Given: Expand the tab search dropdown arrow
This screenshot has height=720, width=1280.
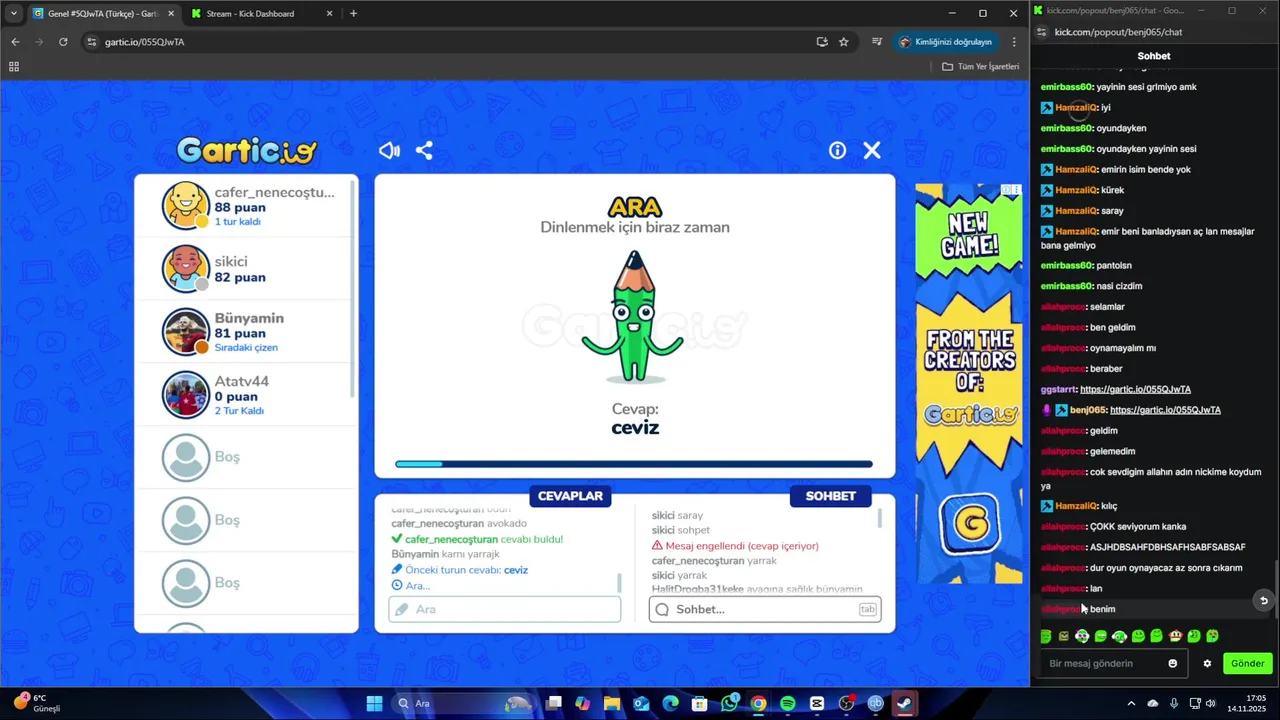Looking at the screenshot, I should (x=13, y=14).
